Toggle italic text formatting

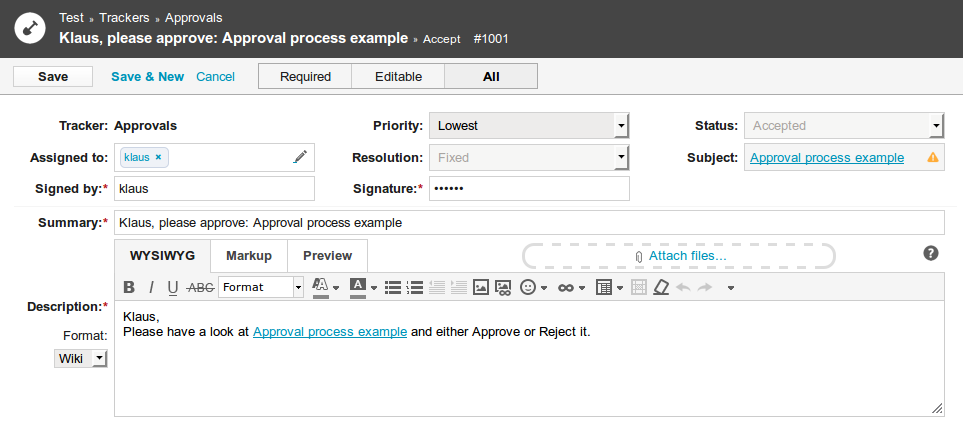pos(151,287)
